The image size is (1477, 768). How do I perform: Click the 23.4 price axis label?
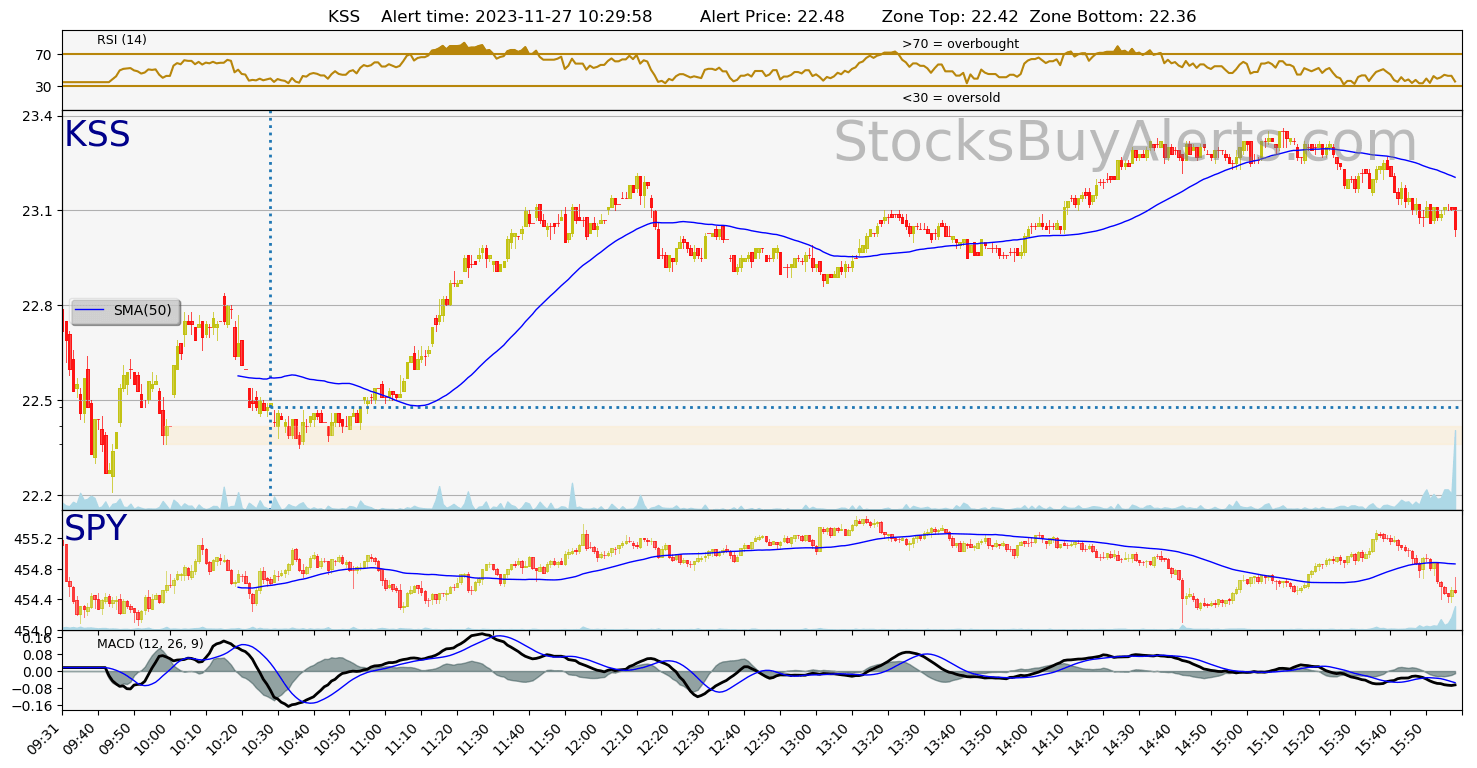pos(36,117)
